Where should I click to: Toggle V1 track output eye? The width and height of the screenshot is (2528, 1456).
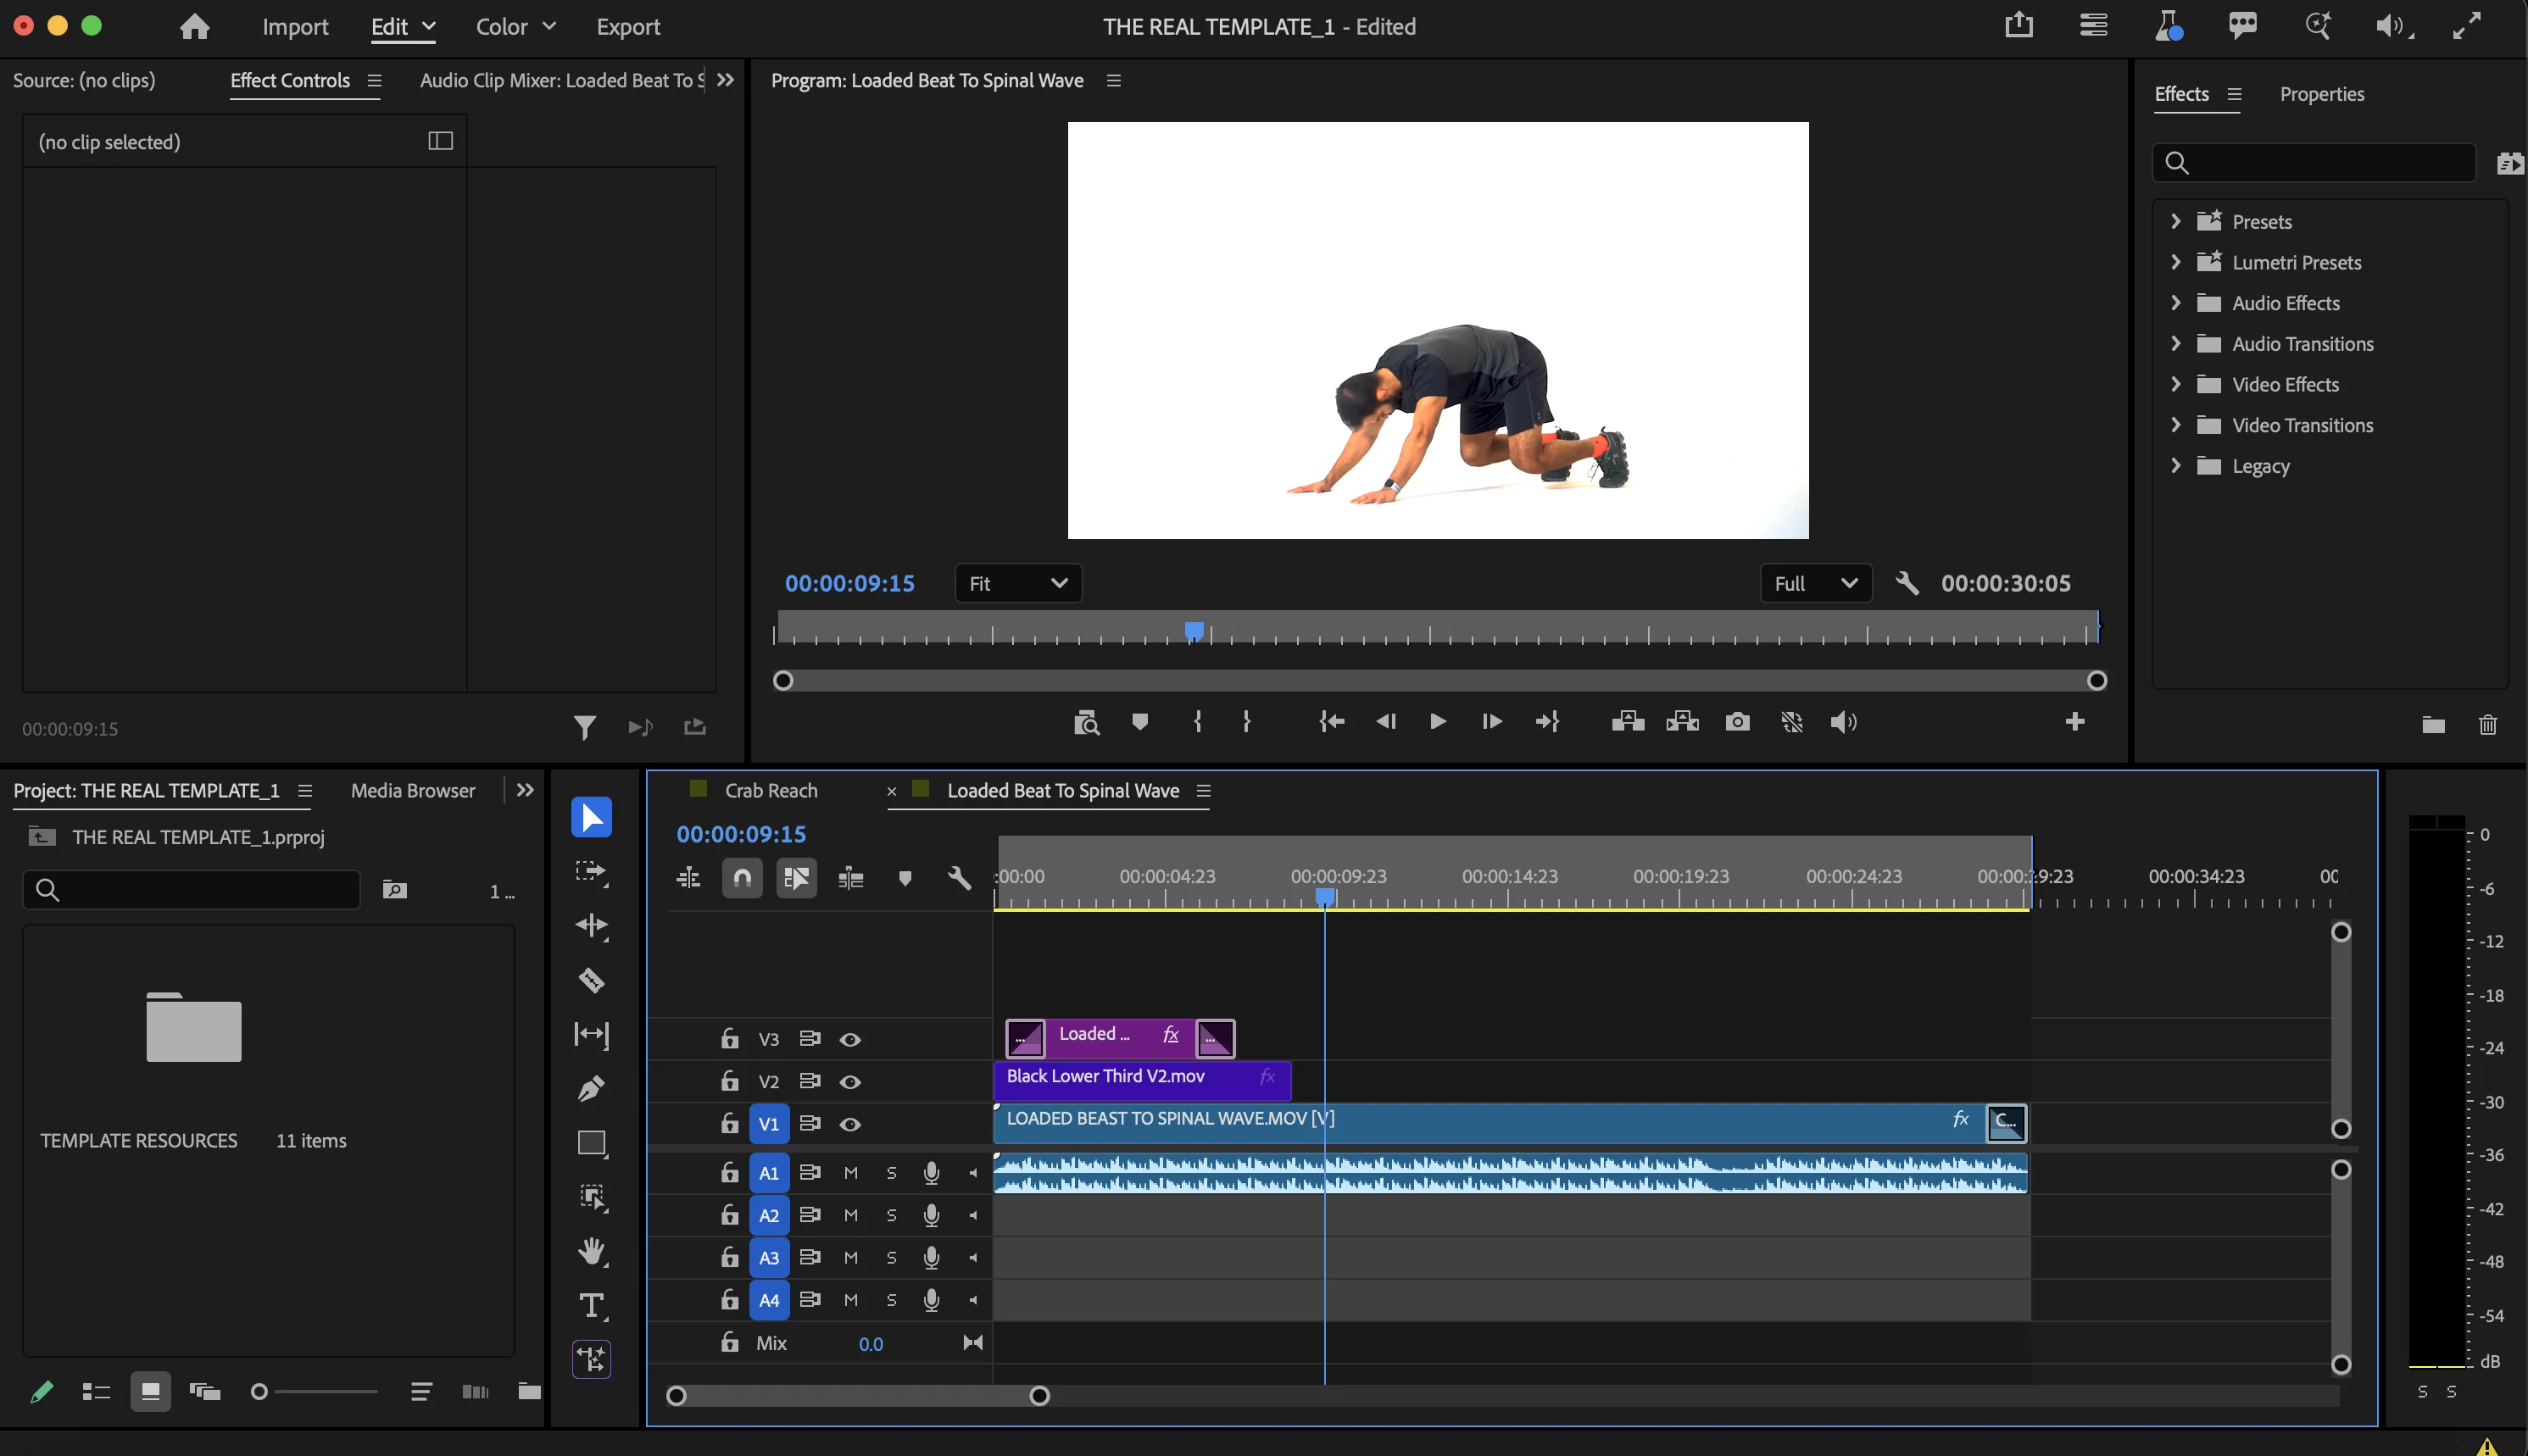(x=850, y=1125)
